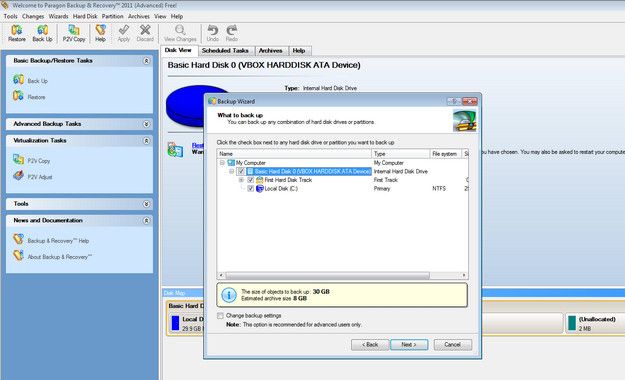Open the Archives menu
The height and width of the screenshot is (380, 625).
tap(139, 16)
